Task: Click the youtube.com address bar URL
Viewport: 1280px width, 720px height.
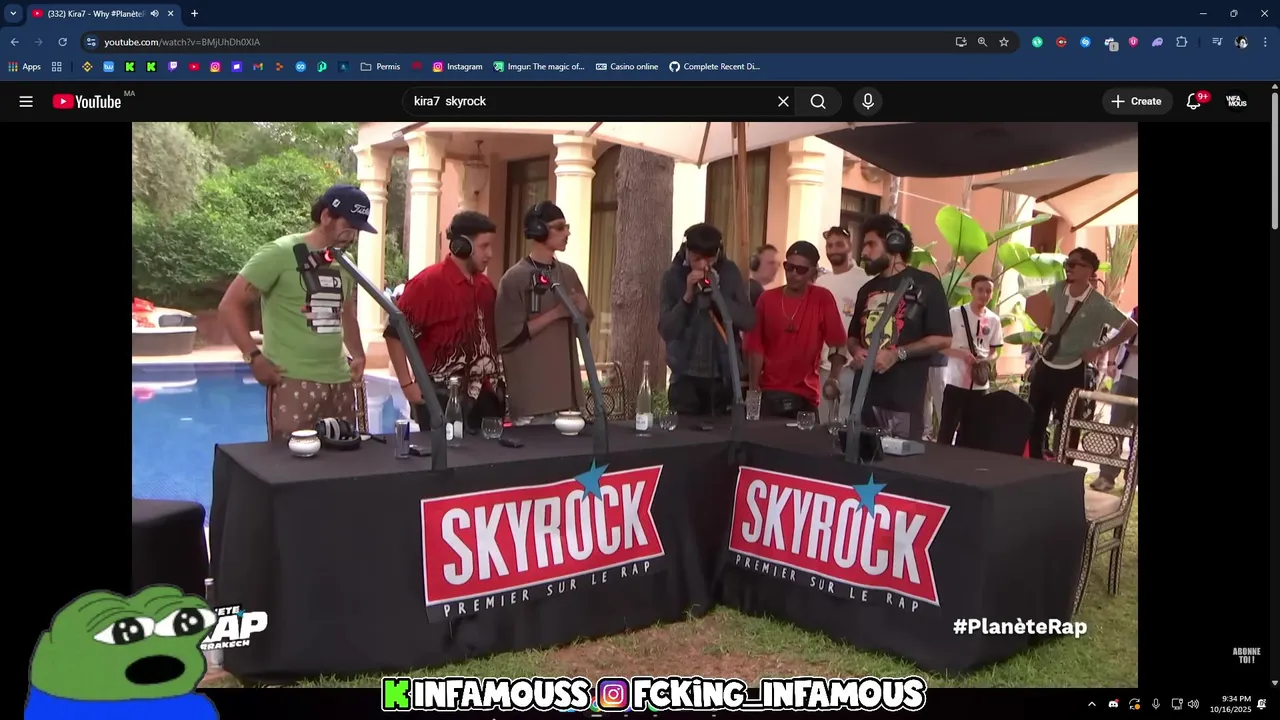Action: coord(182,42)
